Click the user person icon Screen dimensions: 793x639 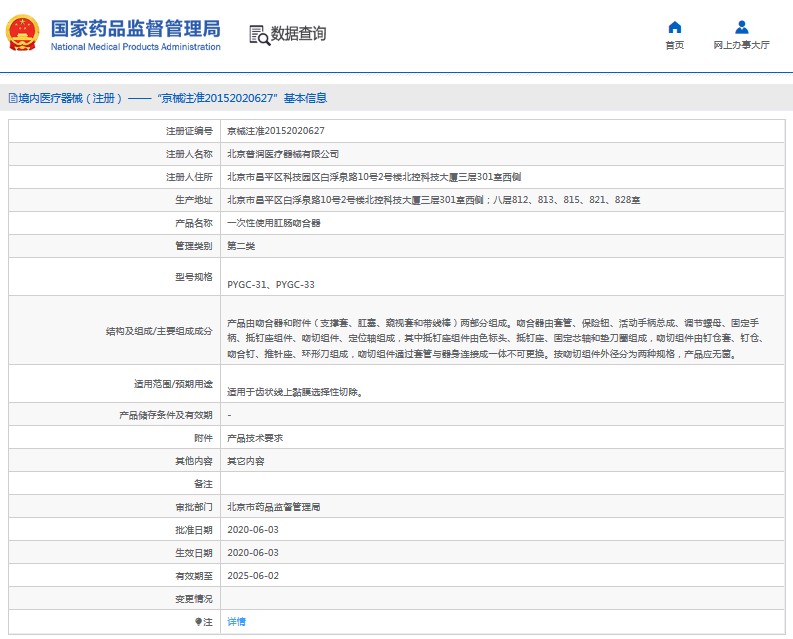tap(741, 27)
